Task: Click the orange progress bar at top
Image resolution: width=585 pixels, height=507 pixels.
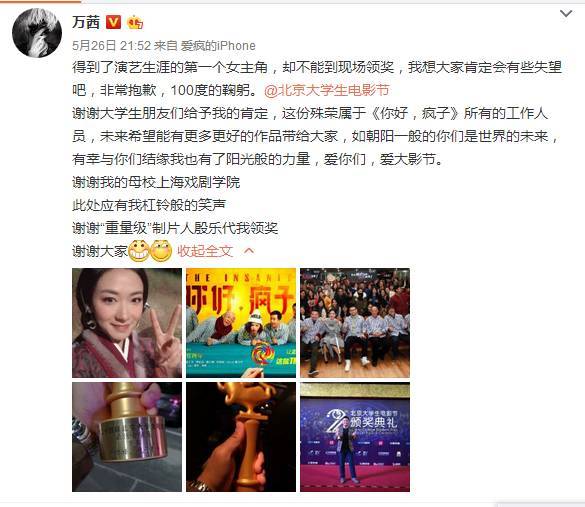Action: 40,1
